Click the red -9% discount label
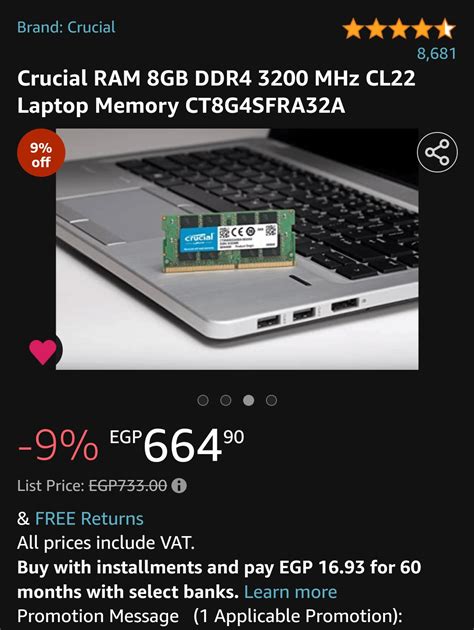 click(58, 446)
